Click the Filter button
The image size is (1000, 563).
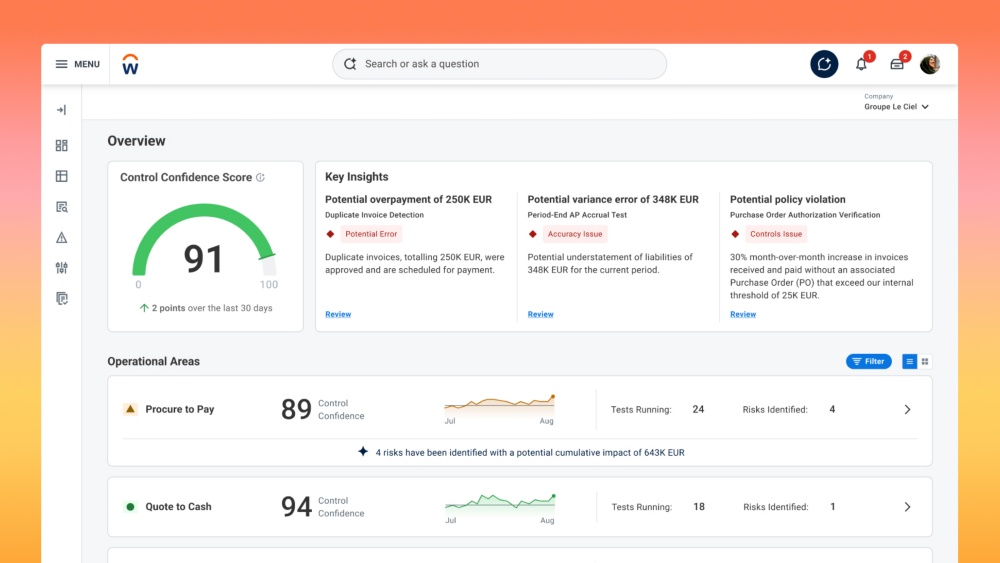868,361
